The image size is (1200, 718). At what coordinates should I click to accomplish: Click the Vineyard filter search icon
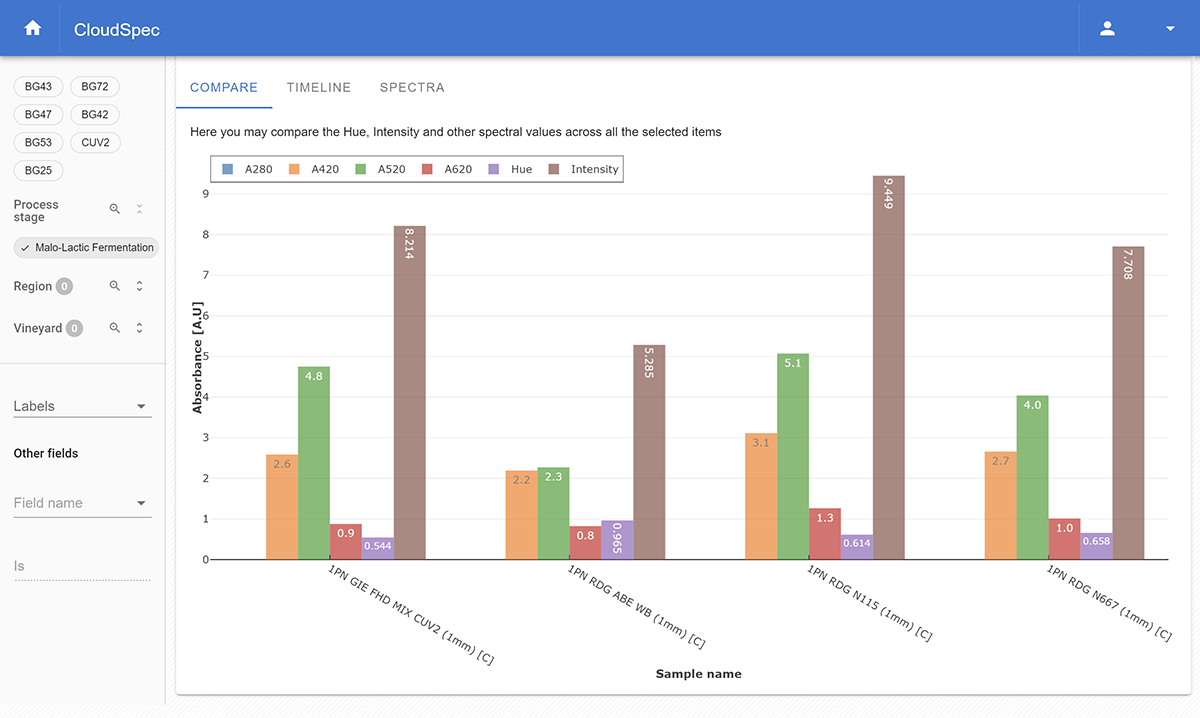[x=115, y=328]
